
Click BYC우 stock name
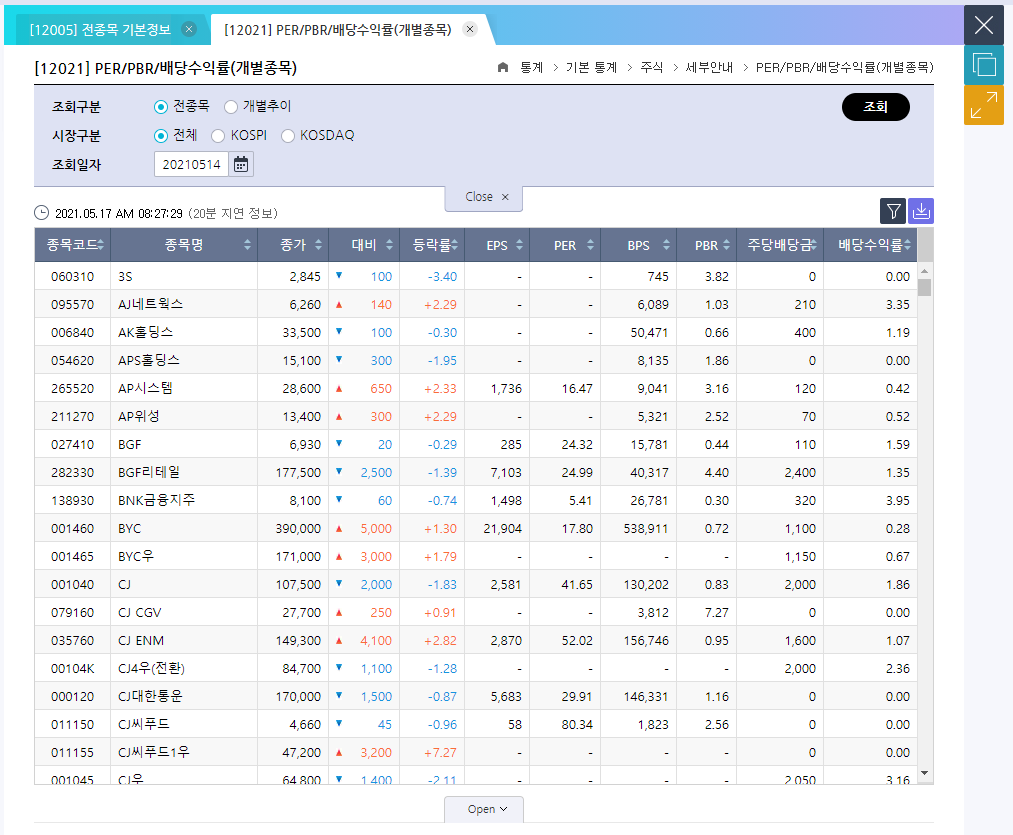coord(136,556)
